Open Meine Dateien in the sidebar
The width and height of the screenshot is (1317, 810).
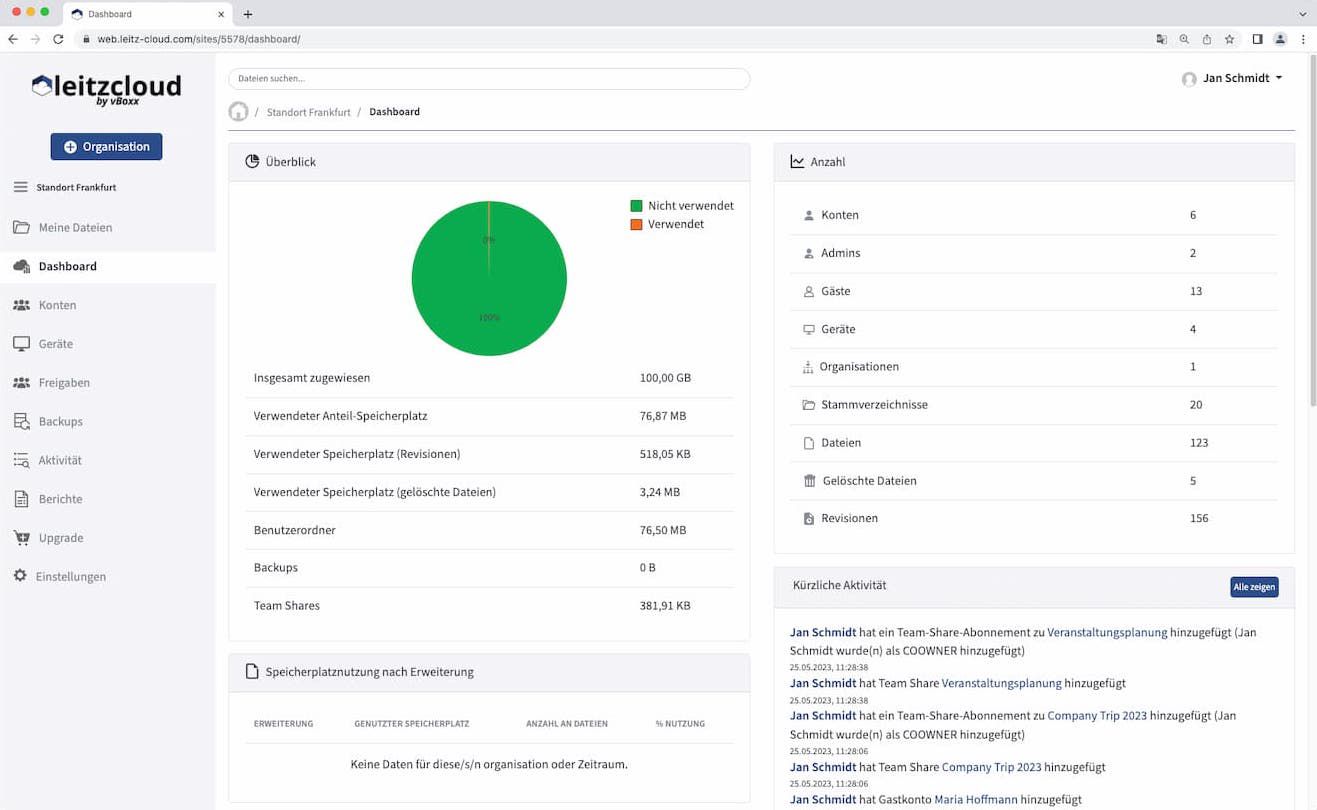click(x=75, y=228)
